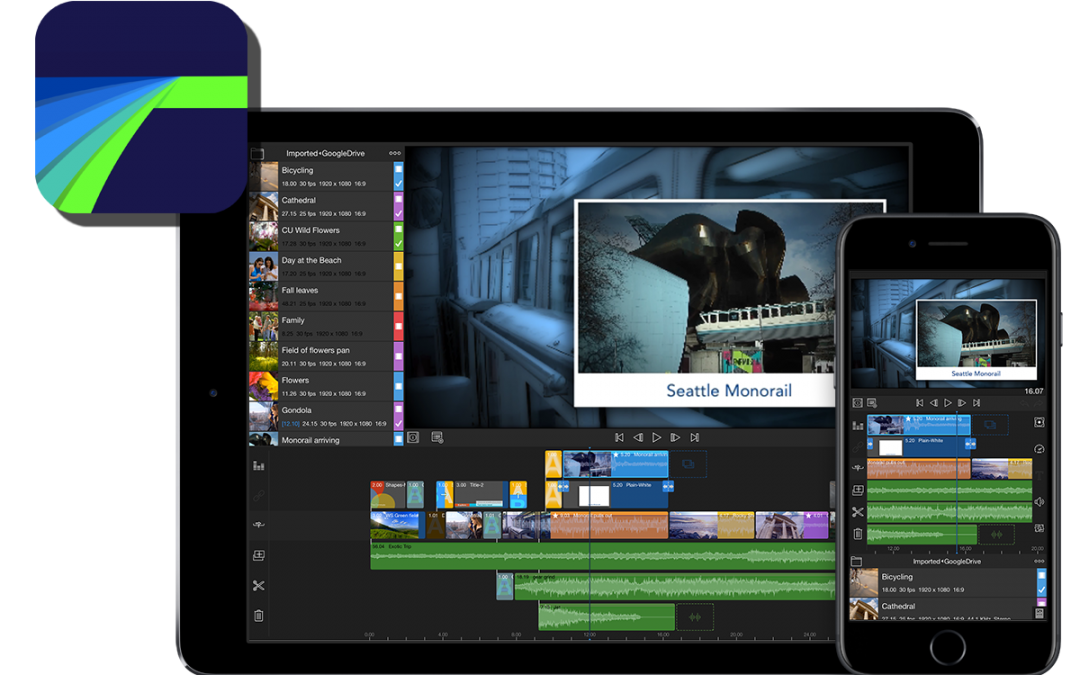1080x675 pixels.
Task: Play the timeline on the tablet
Action: pos(656,437)
